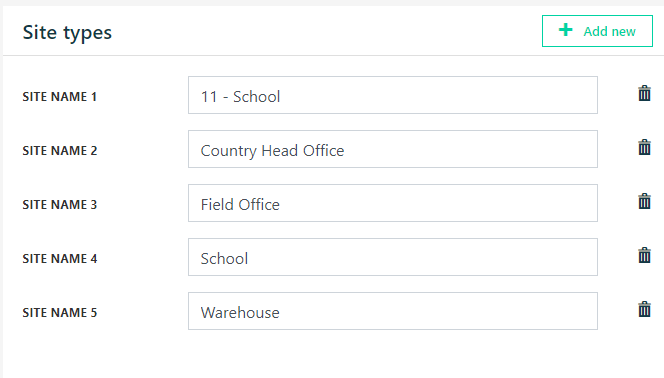664x378 pixels.
Task: Click the Site Name 4 label
Action: click(x=60, y=259)
